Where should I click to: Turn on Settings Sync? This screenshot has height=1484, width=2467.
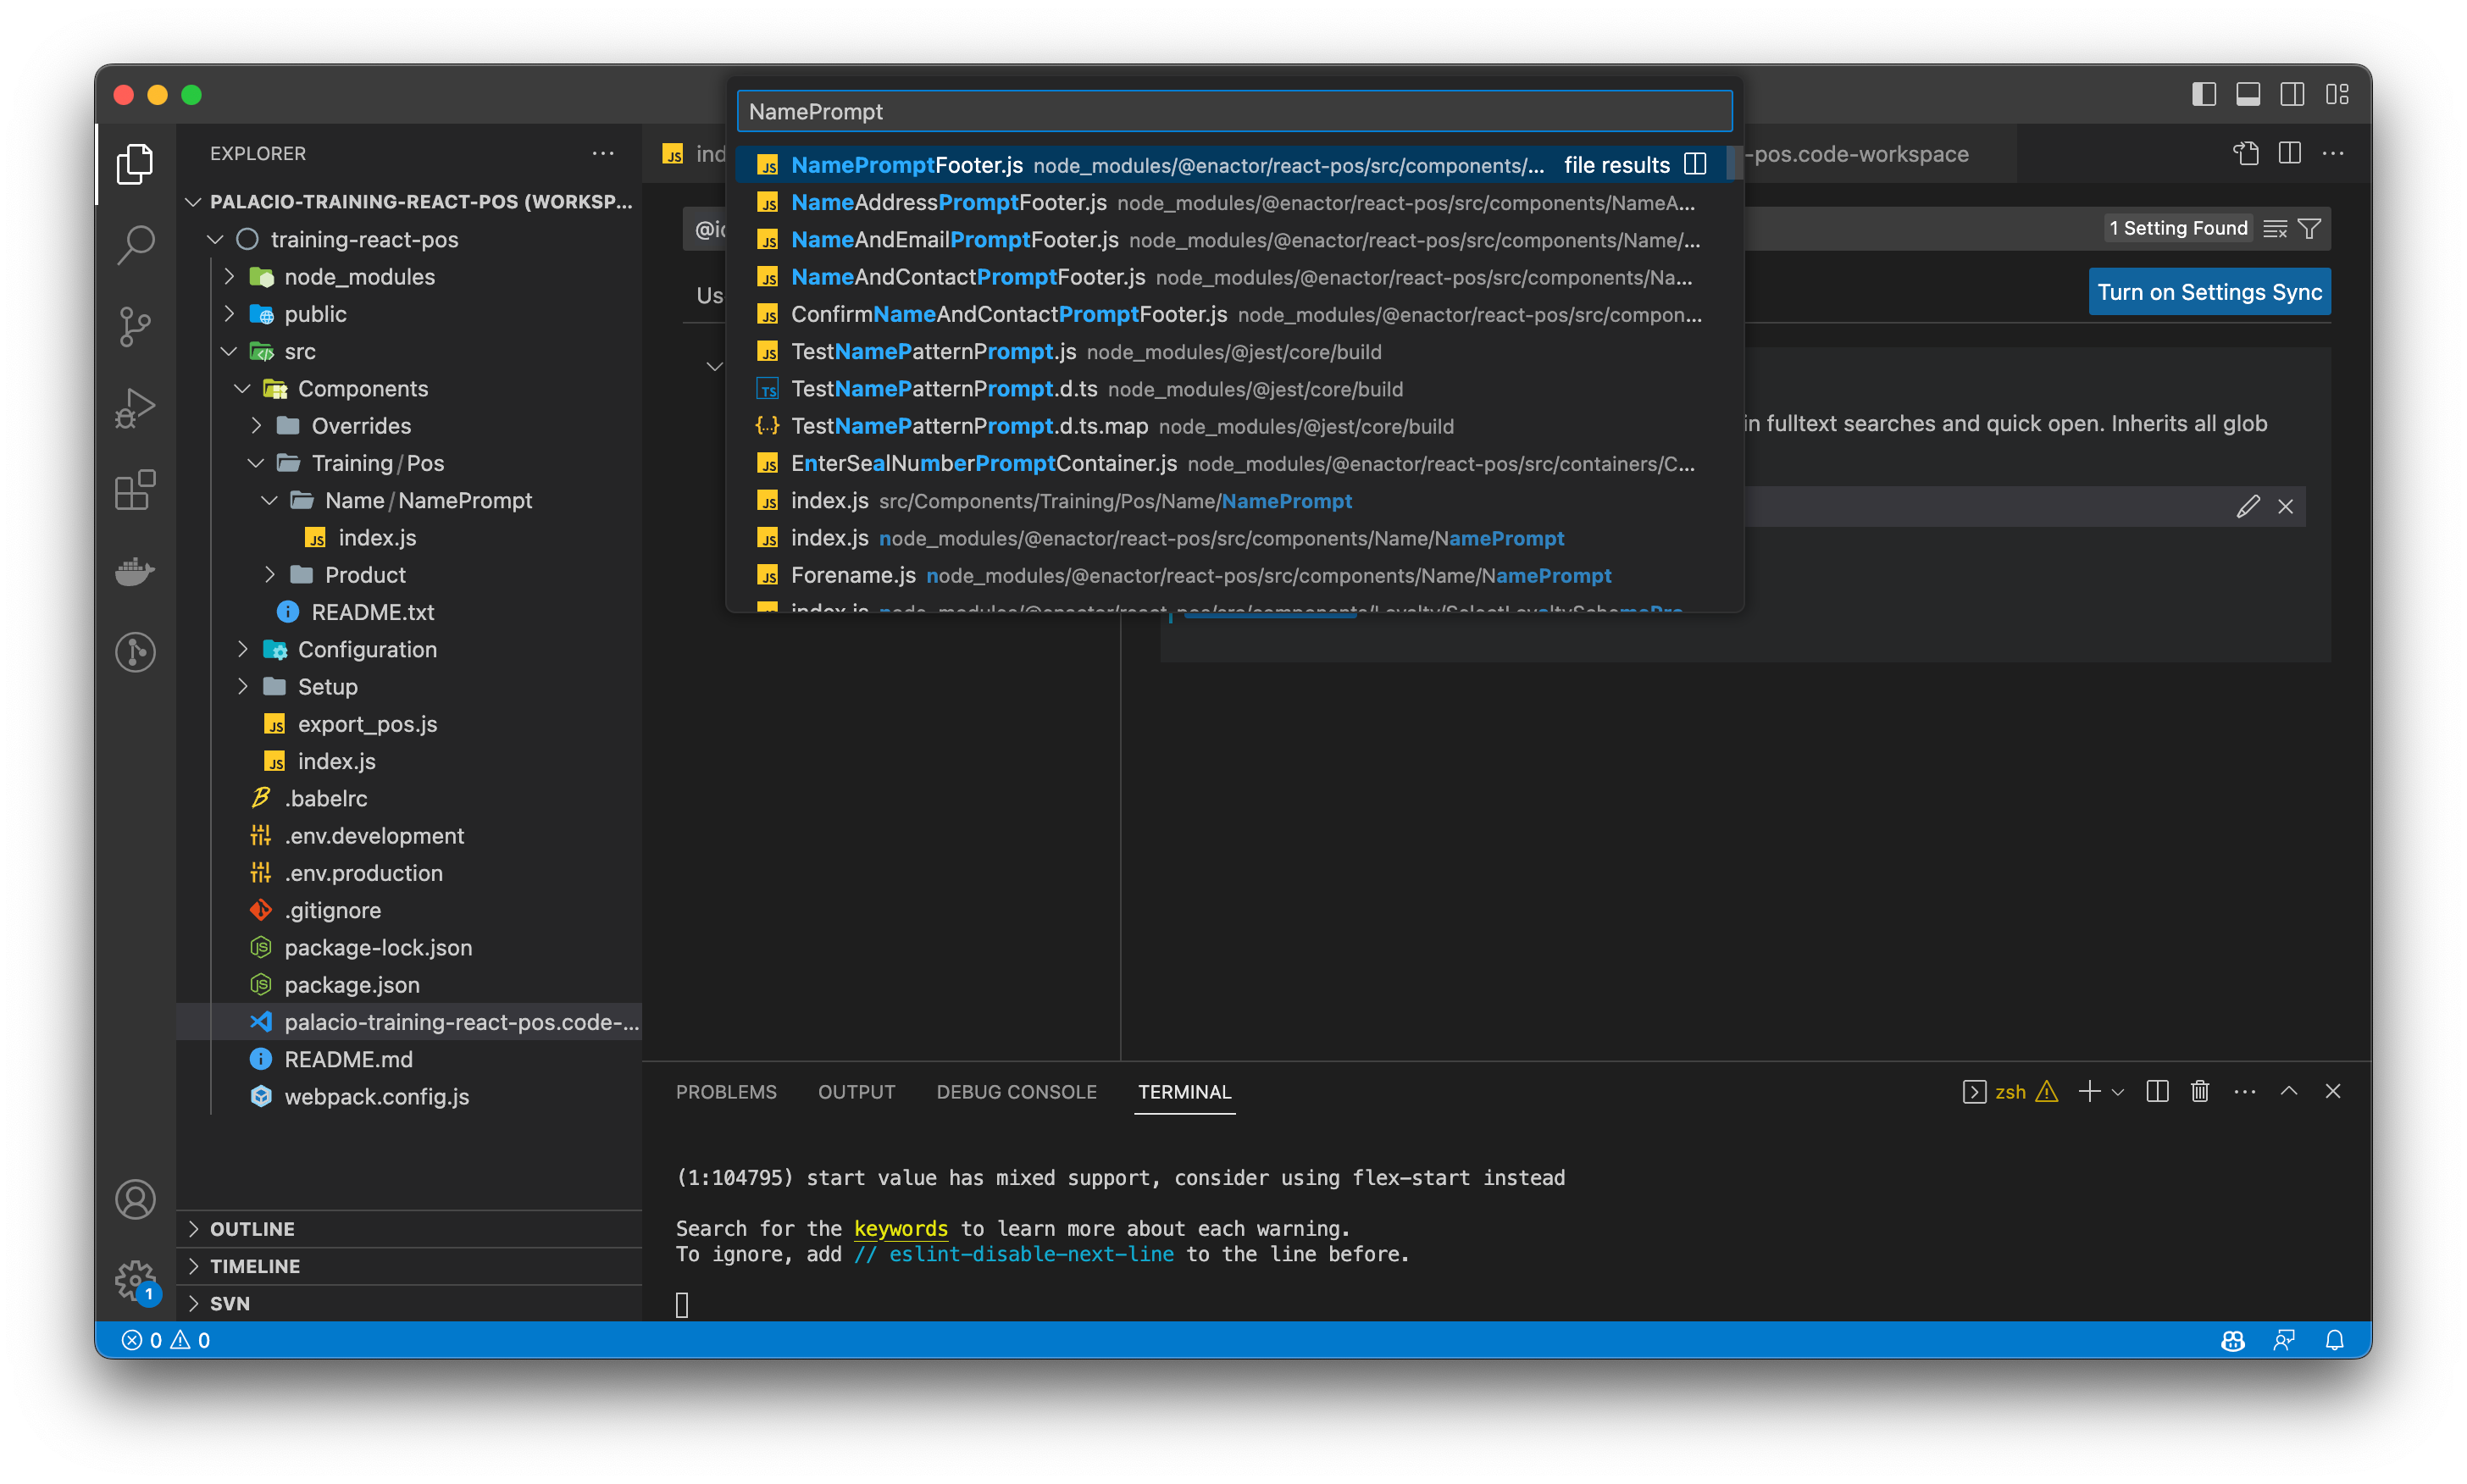click(x=2209, y=292)
